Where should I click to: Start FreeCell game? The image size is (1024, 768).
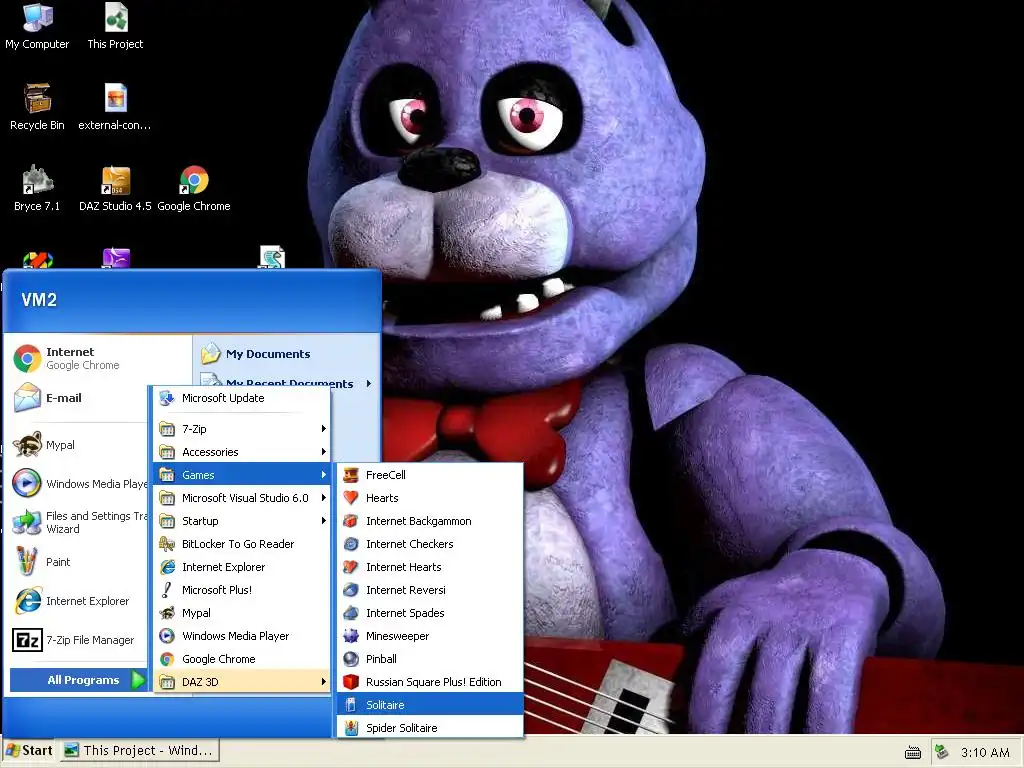pos(430,475)
